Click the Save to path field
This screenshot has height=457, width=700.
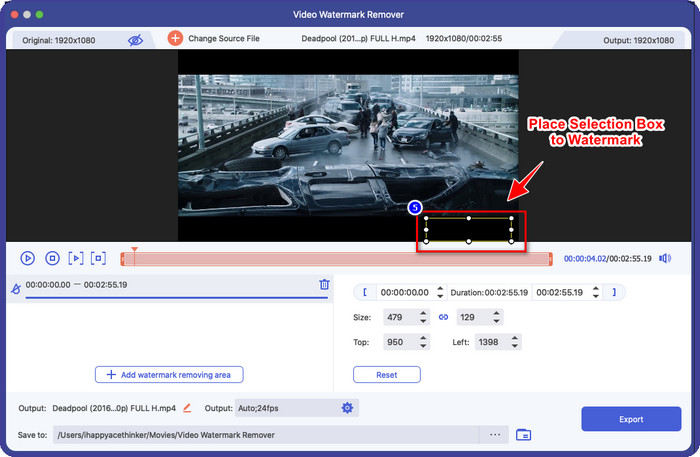(266, 435)
